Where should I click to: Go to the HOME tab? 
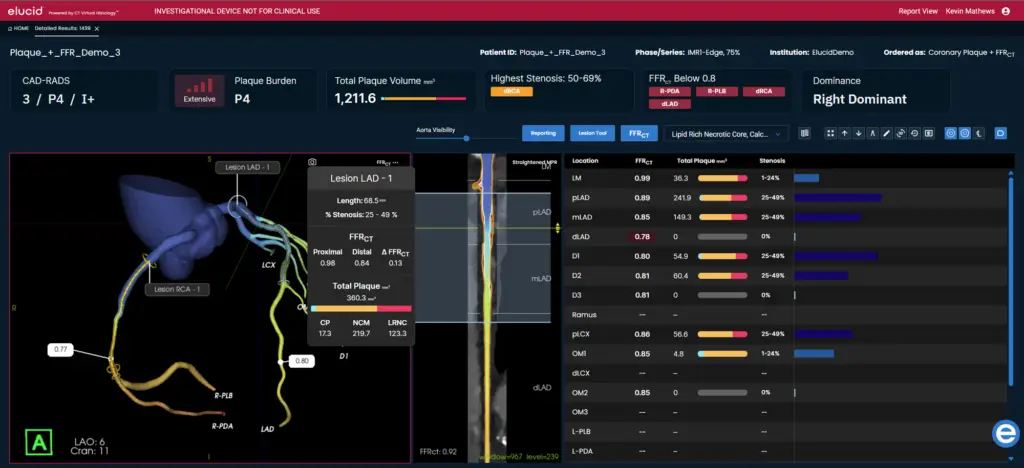[x=18, y=29]
